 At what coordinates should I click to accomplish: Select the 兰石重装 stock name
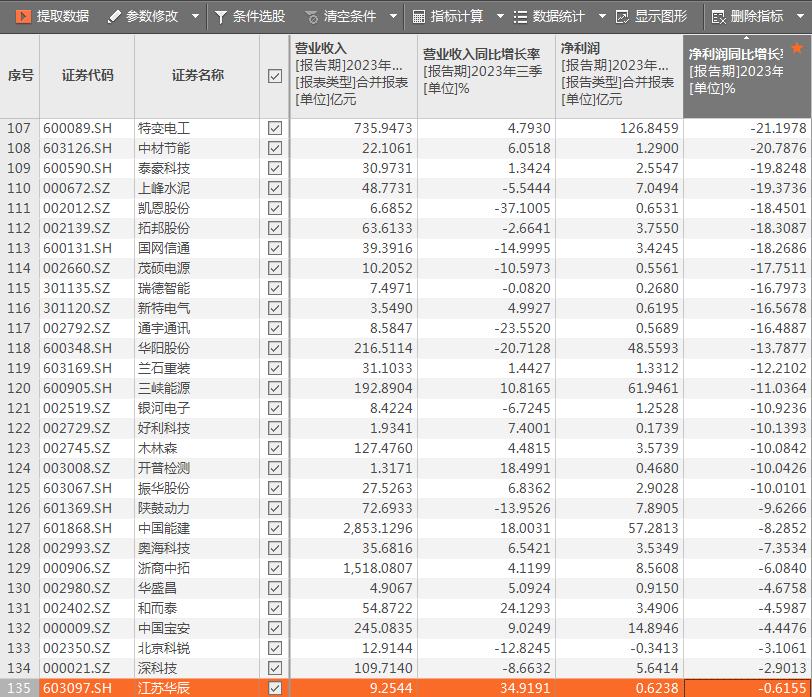tap(164, 368)
